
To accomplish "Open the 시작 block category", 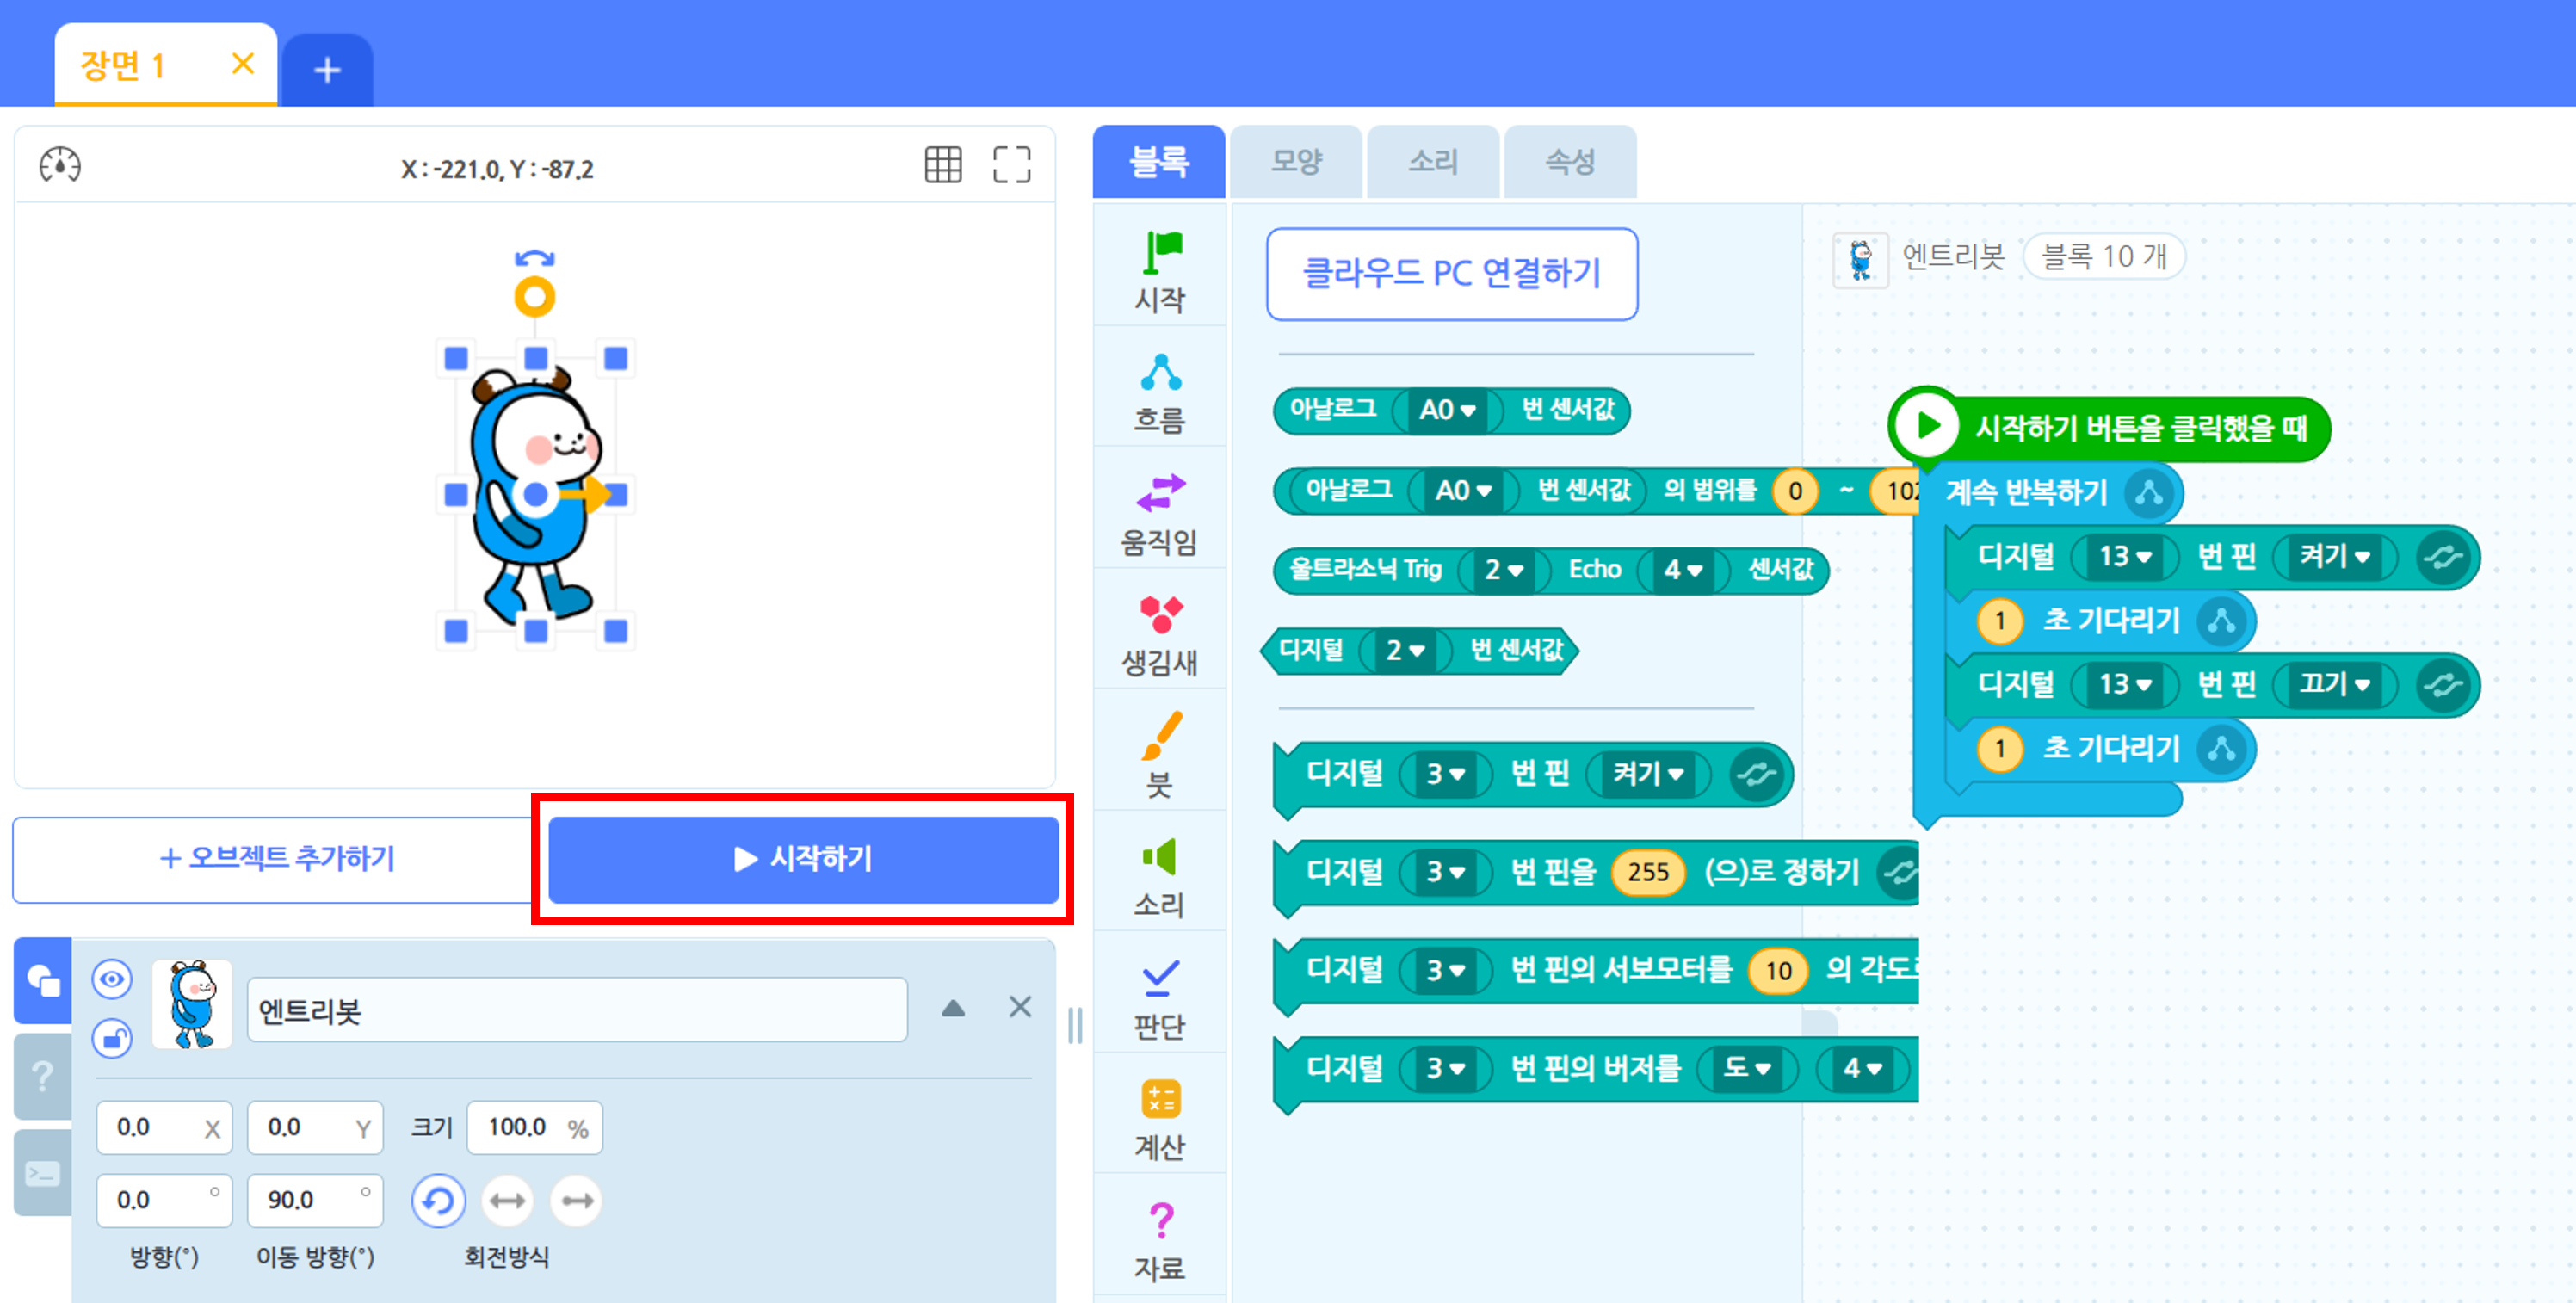I will [x=1159, y=270].
